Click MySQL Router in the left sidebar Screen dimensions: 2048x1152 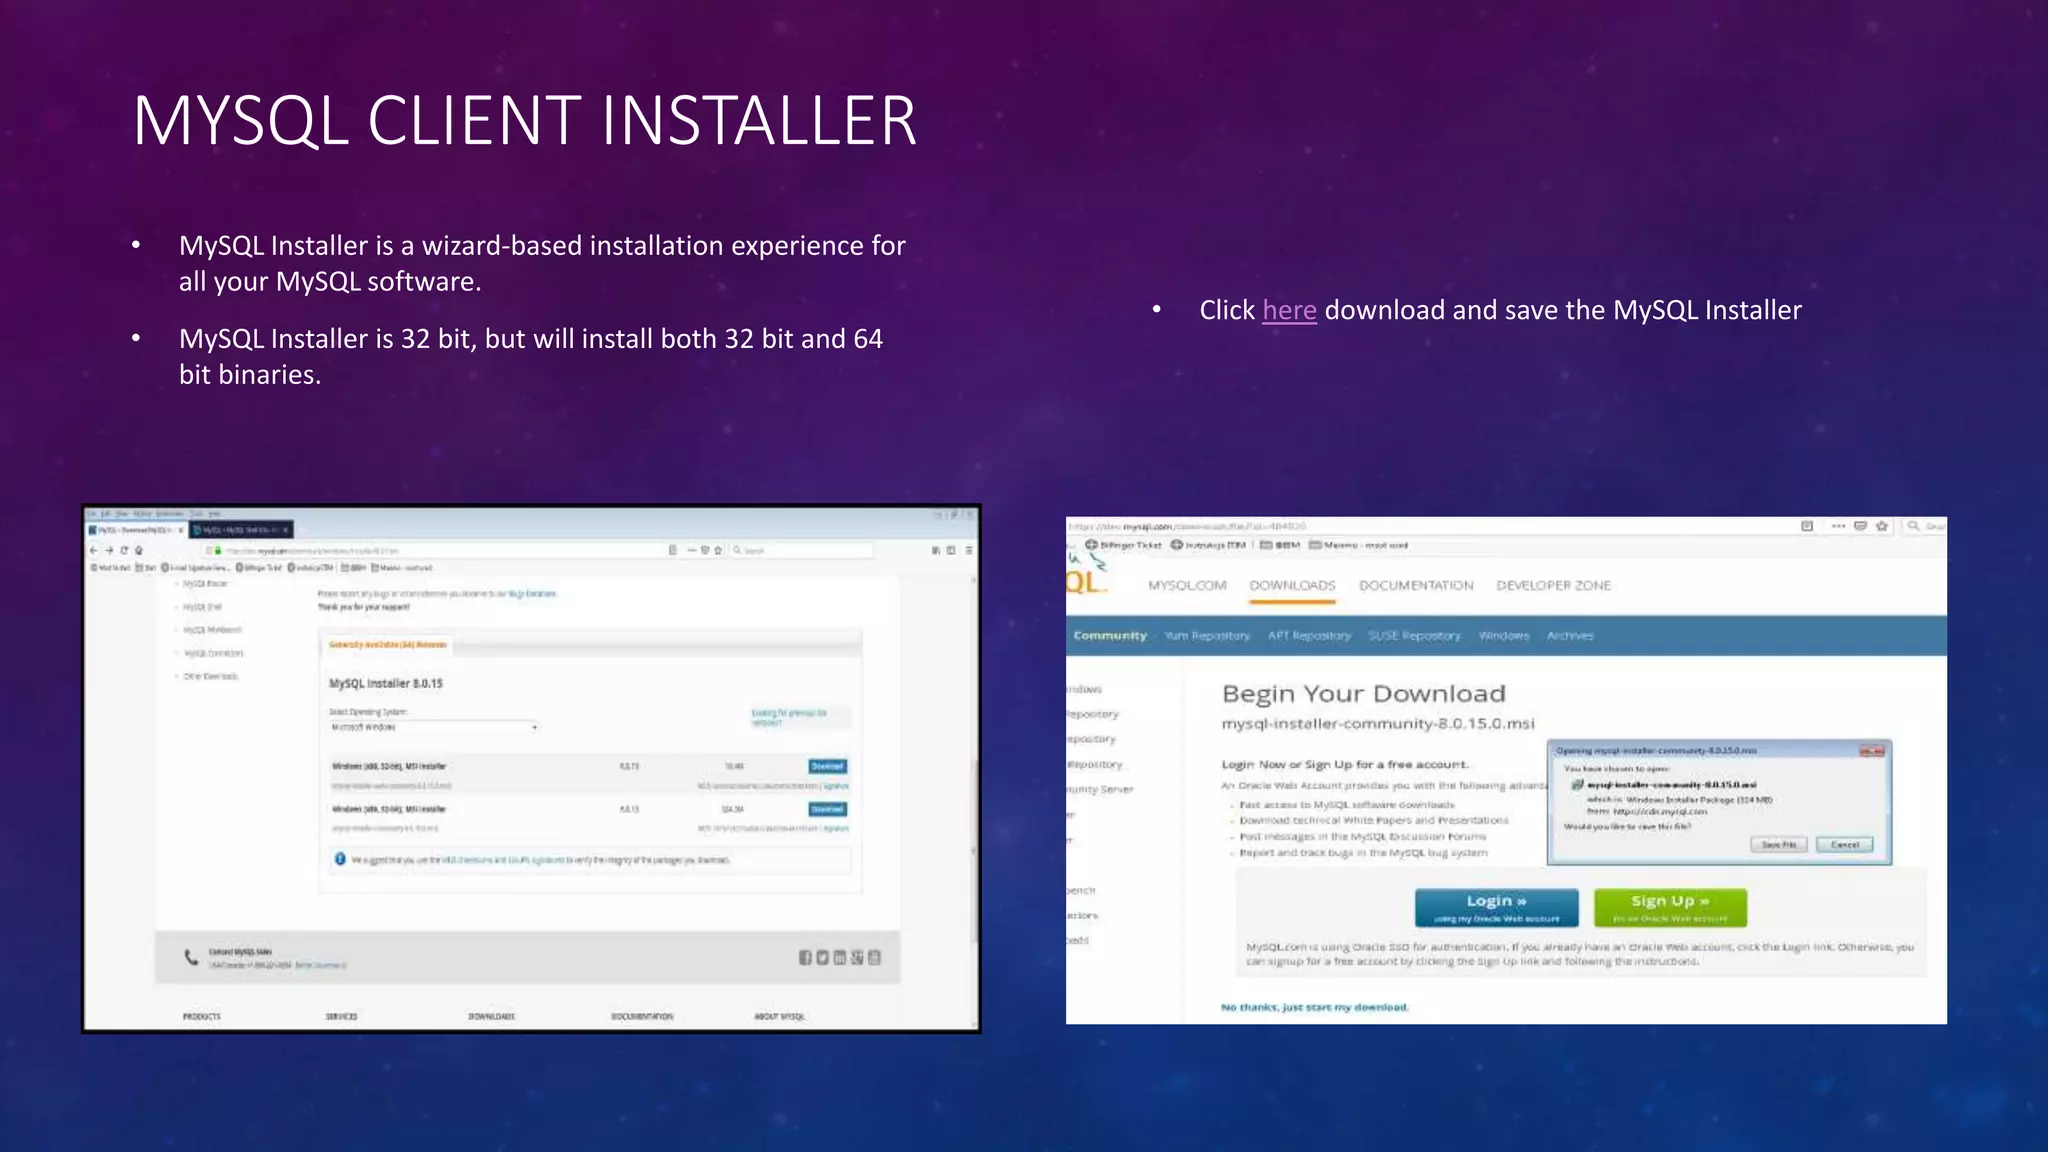click(x=205, y=584)
